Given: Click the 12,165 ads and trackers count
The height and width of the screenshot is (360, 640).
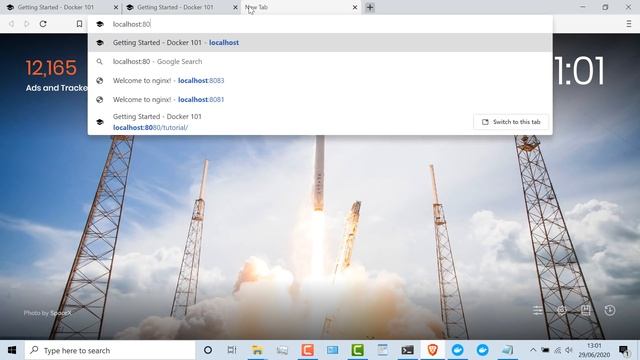Looking at the screenshot, I should pos(51,68).
